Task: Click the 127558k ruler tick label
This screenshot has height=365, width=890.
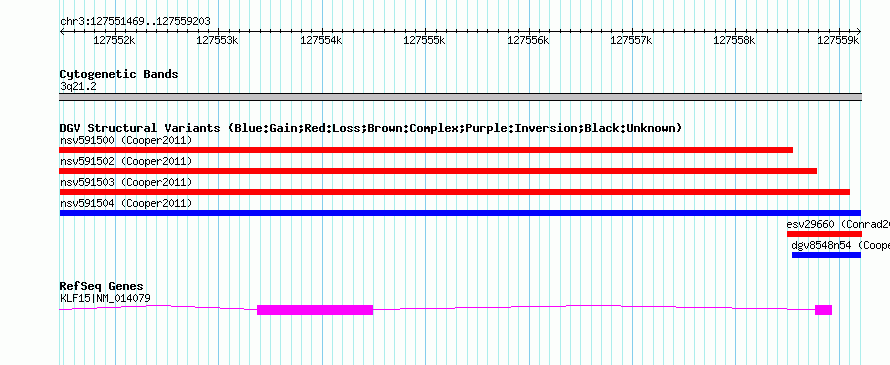Action: coord(735,40)
